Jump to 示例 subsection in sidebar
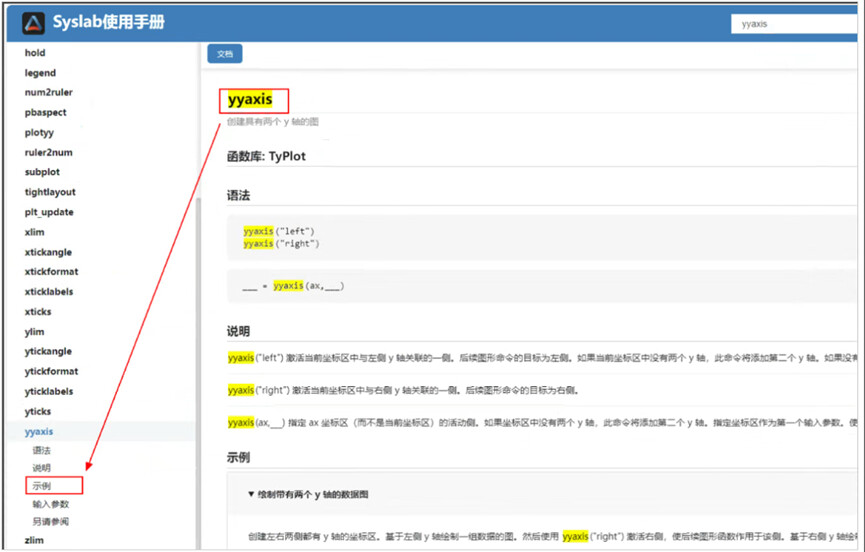The width and height of the screenshot is (865, 552). [41, 486]
